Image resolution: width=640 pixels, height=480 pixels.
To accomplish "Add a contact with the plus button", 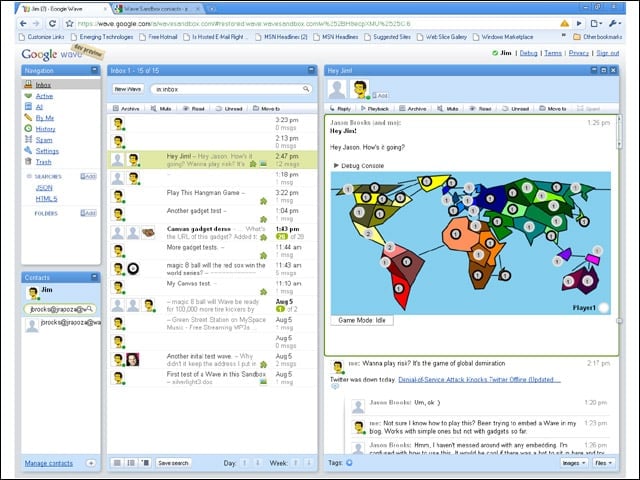I will coord(91,463).
